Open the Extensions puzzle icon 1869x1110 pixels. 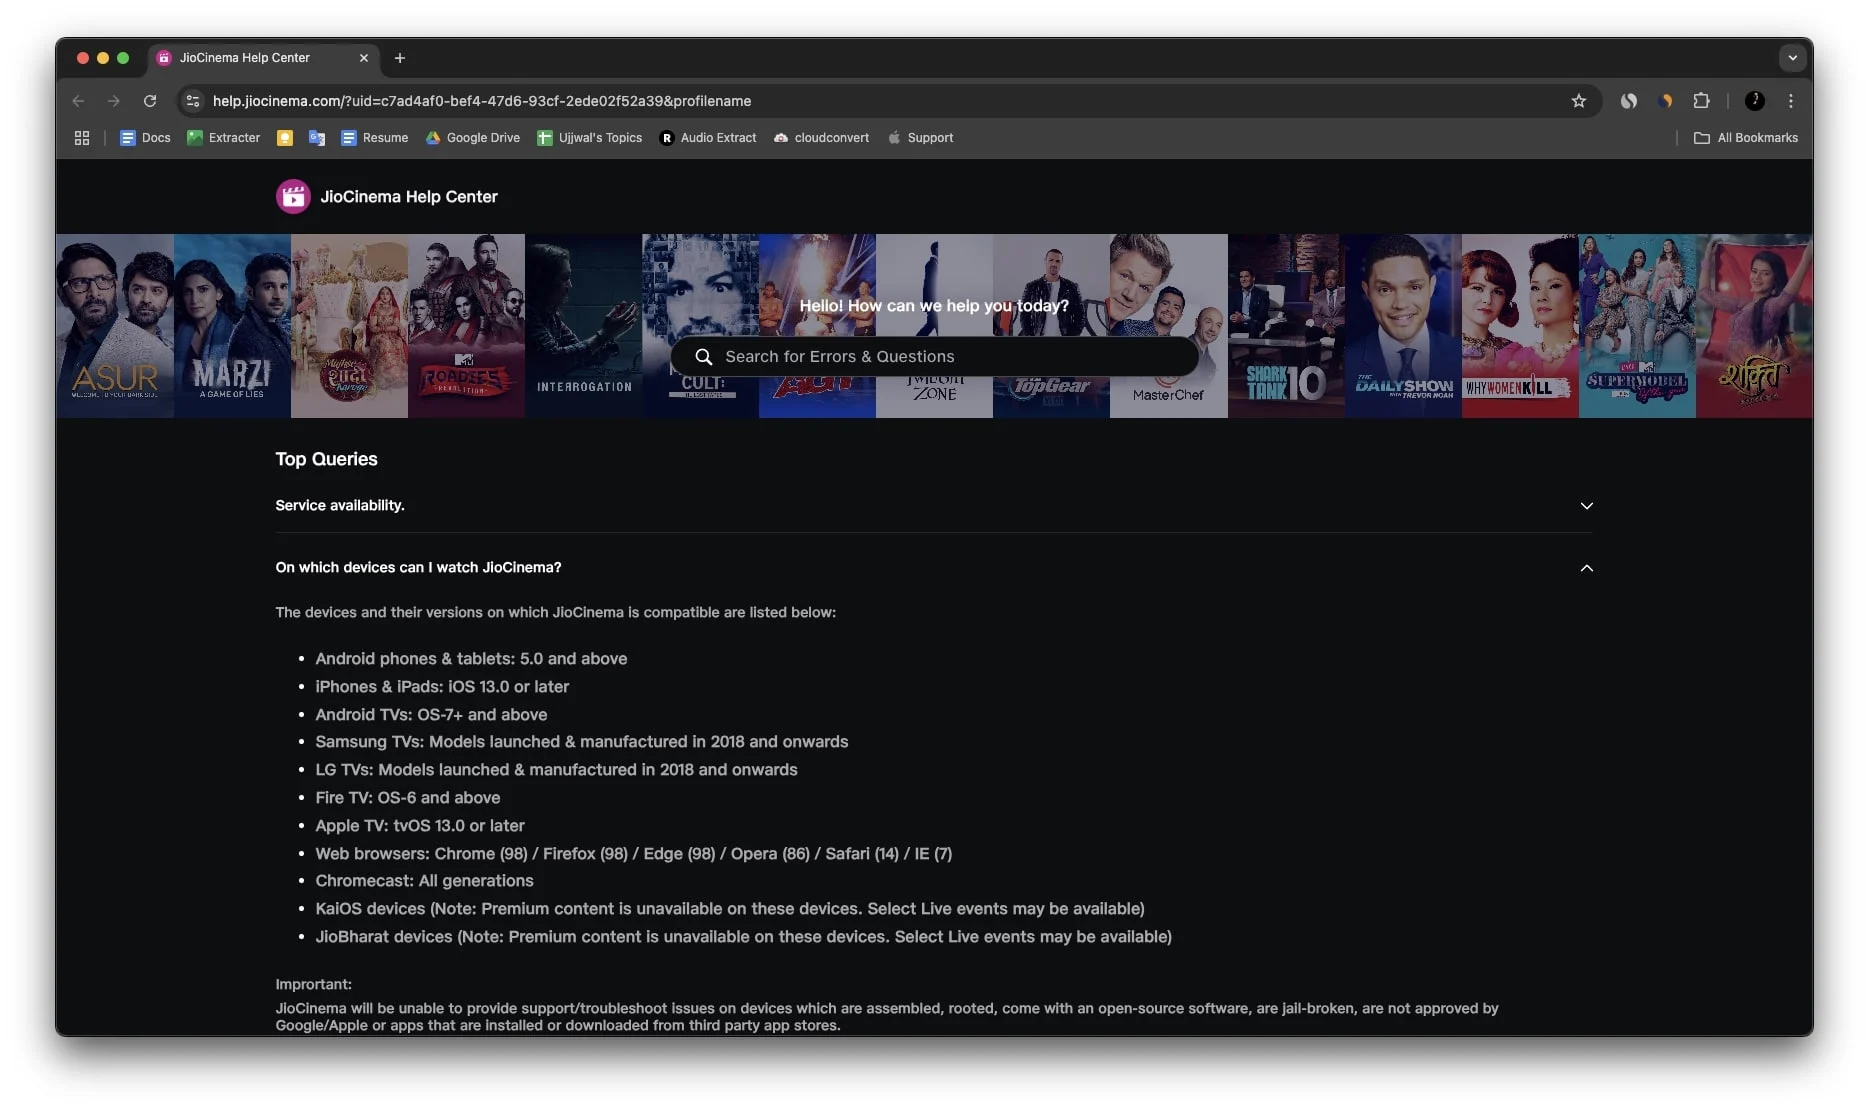1701,101
